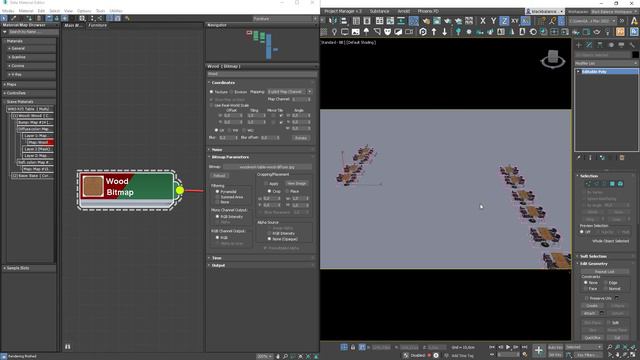Image resolution: width=640 pixels, height=360 pixels.
Task: Play the animation
Action: (508, 347)
